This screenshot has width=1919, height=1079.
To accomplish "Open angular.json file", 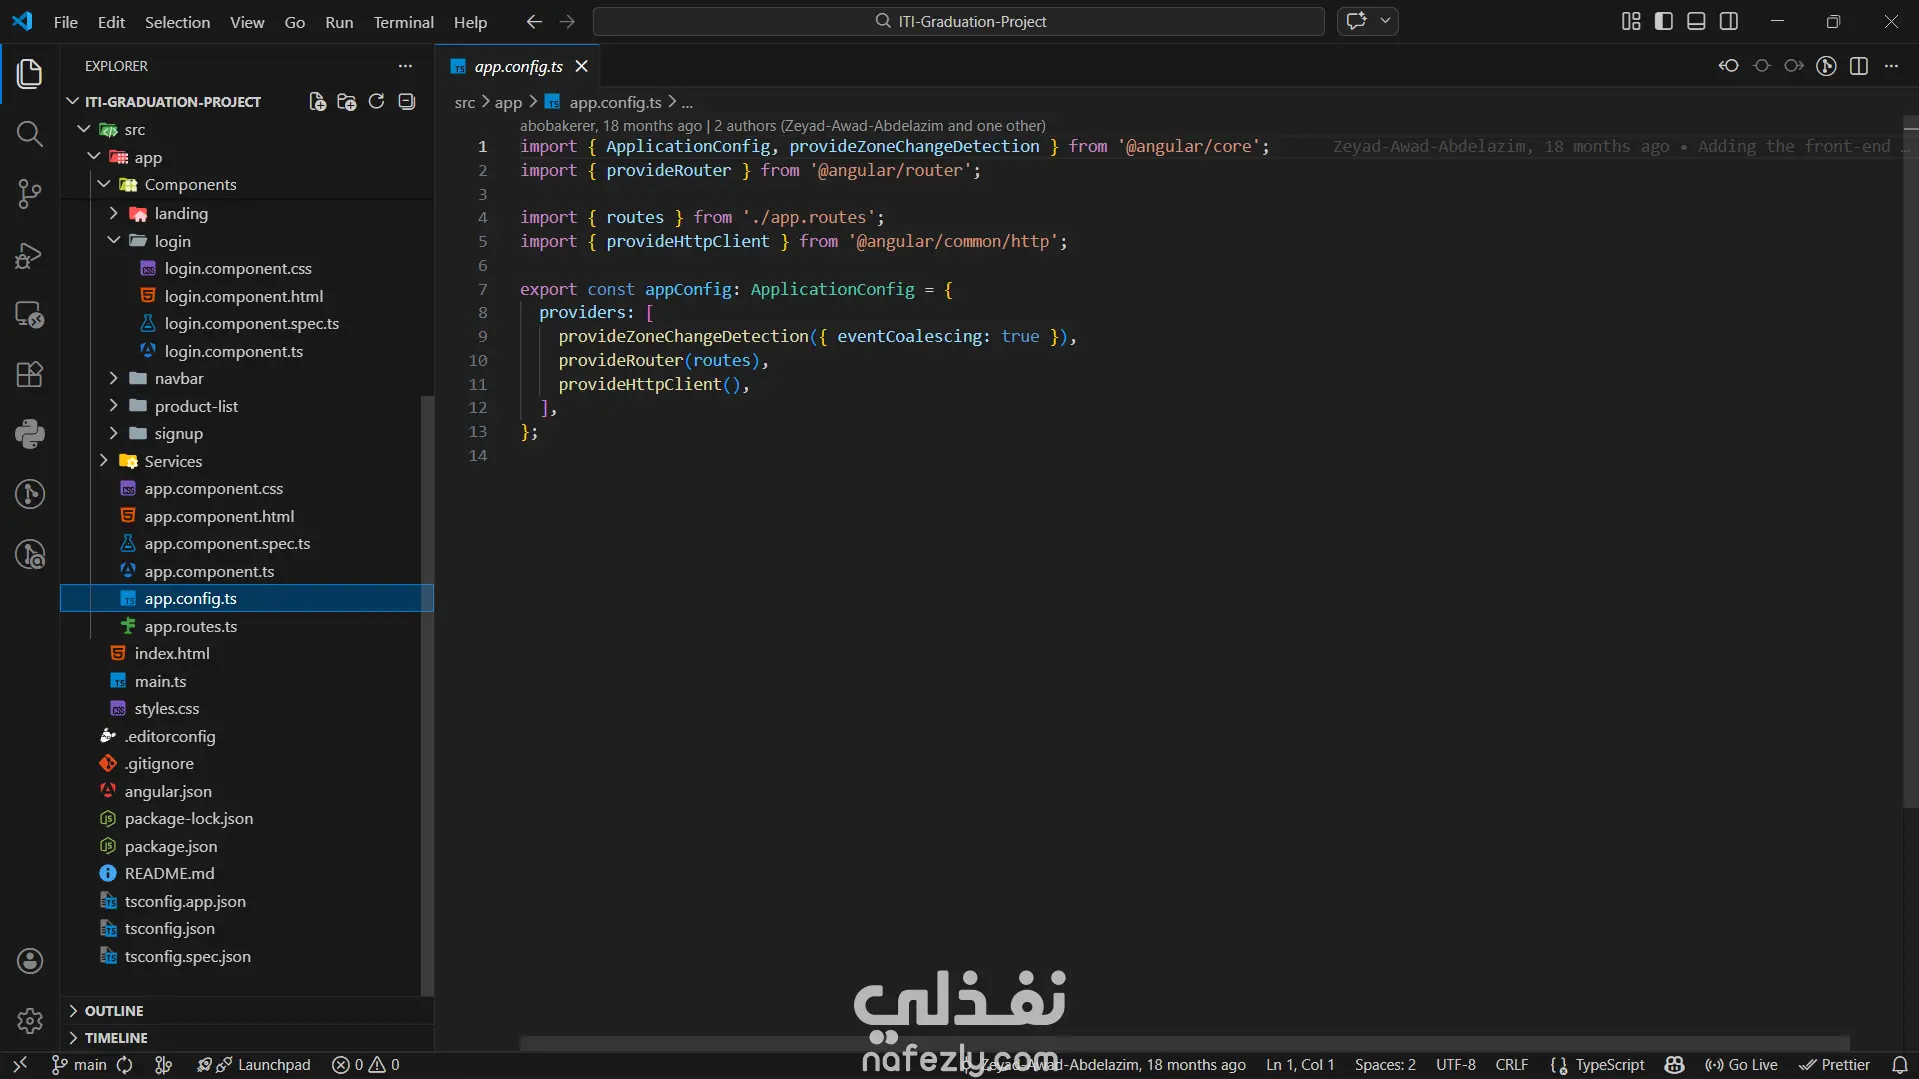I will 168,791.
